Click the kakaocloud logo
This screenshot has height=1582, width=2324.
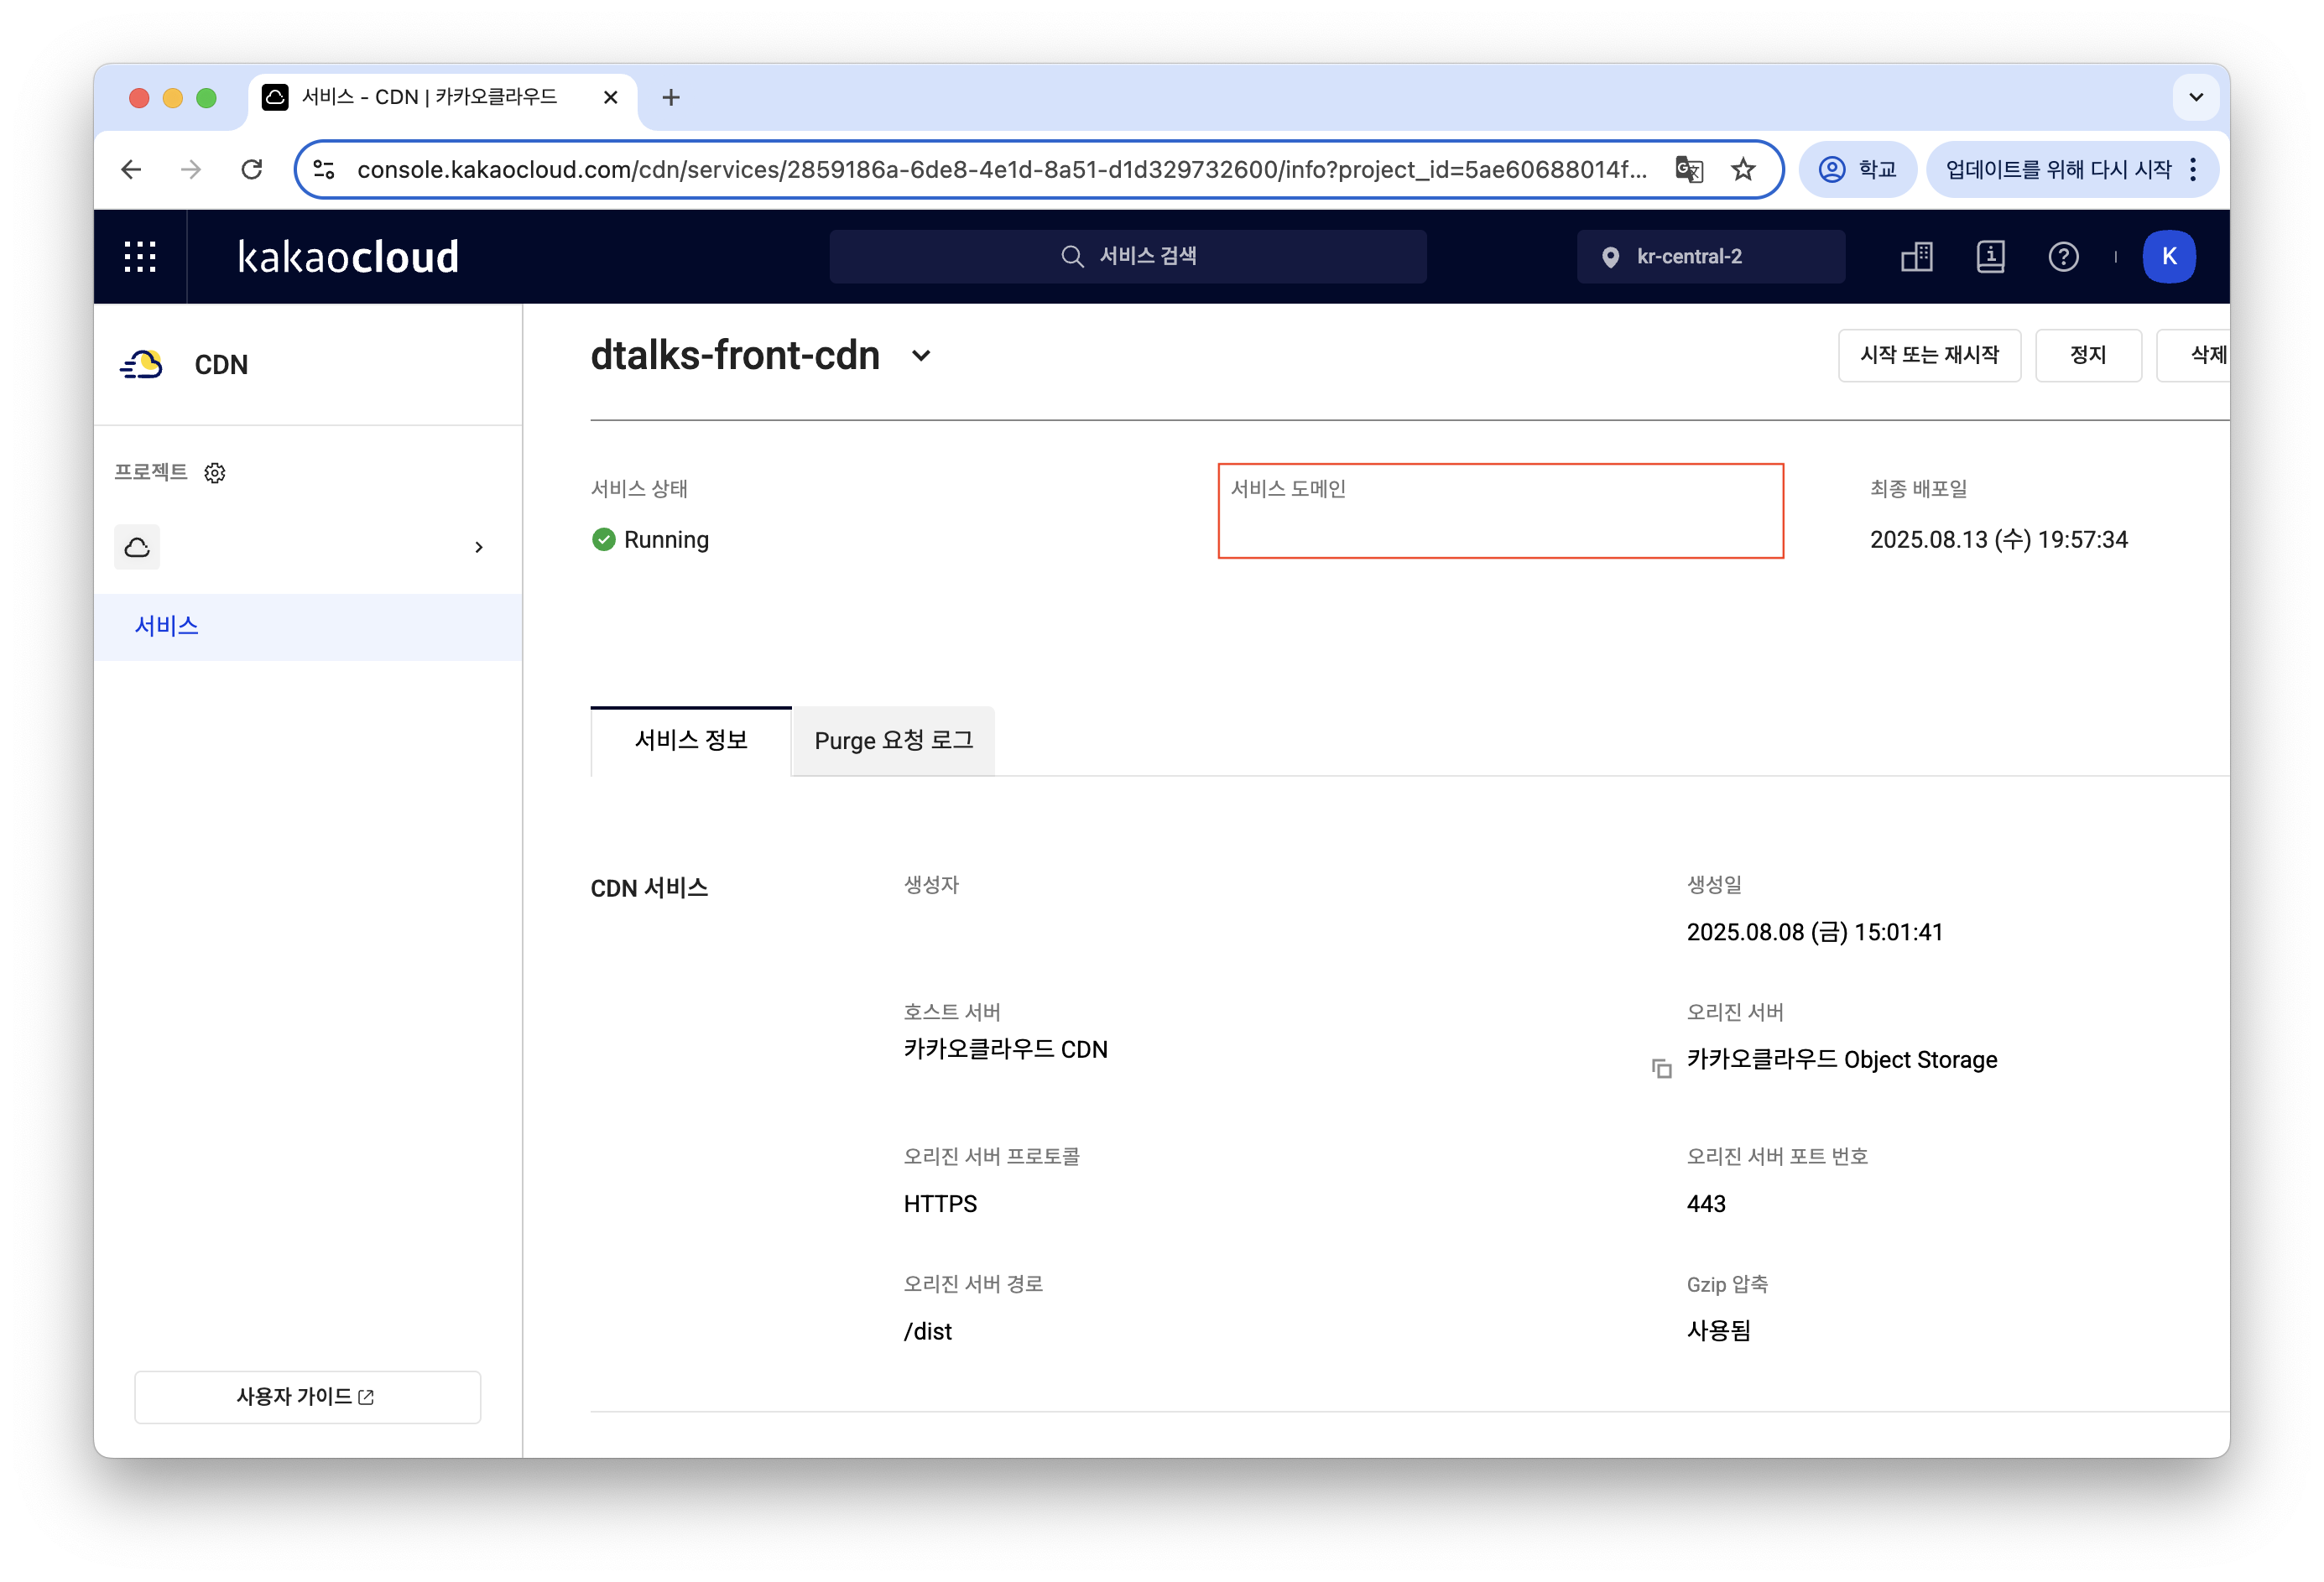point(348,257)
